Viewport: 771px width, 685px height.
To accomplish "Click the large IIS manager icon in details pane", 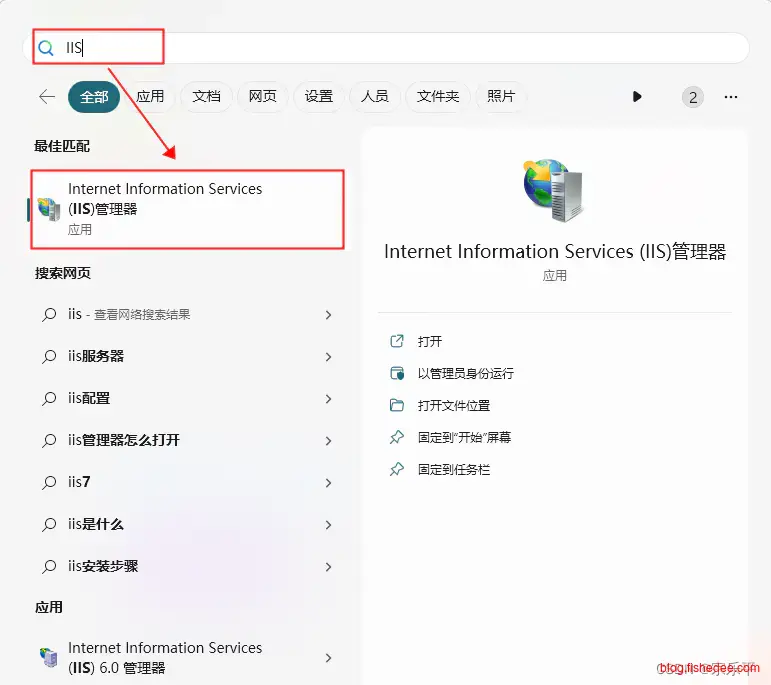I will pyautogui.click(x=554, y=192).
